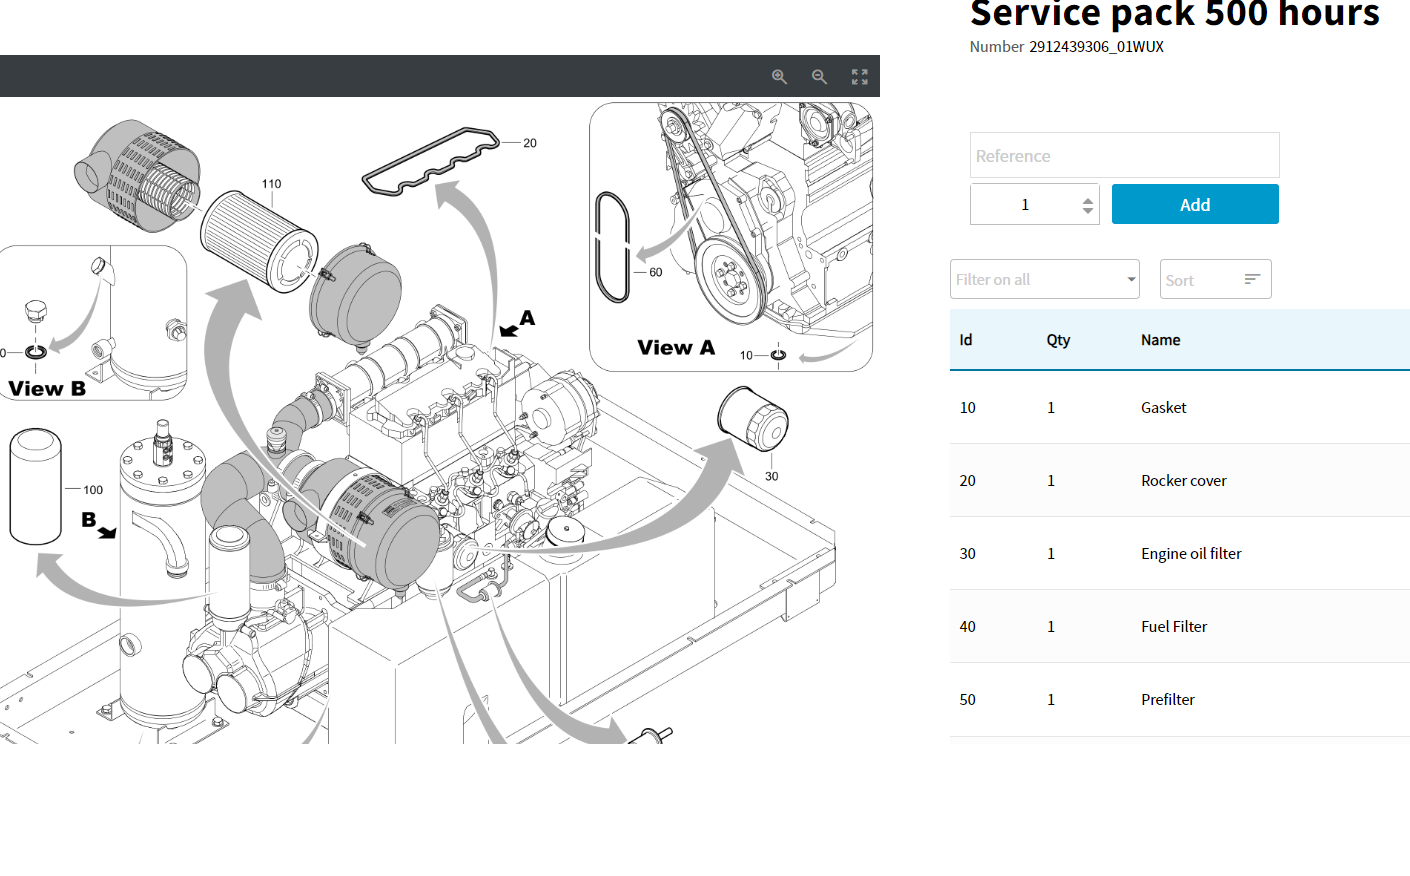The width and height of the screenshot is (1410, 876).
Task: Select the Engine oil filter row
Action: coord(1191,554)
